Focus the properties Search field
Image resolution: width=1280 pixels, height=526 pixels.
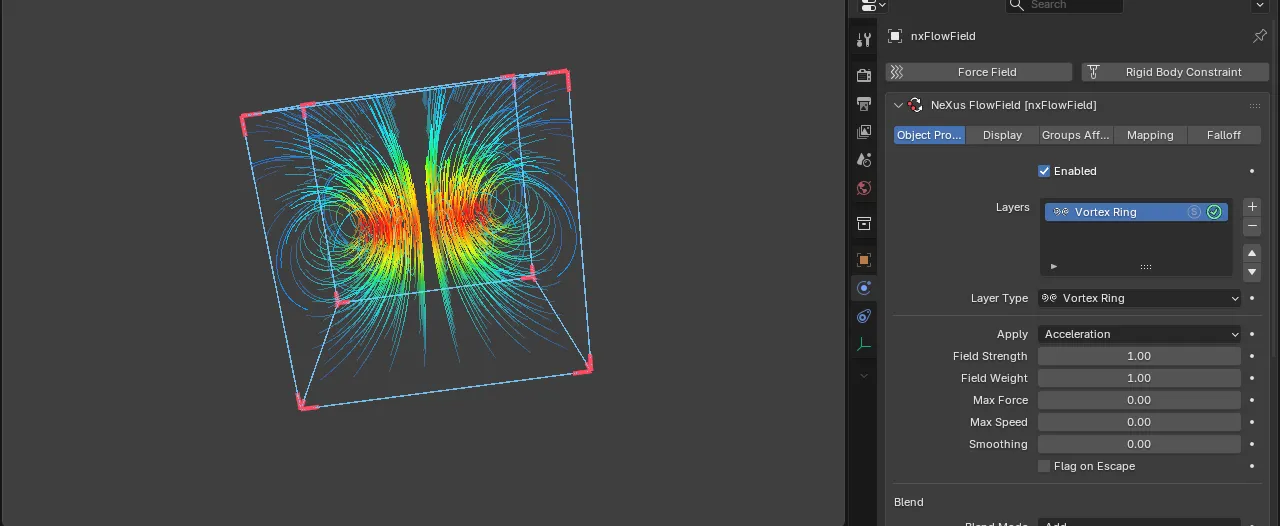tap(1064, 5)
